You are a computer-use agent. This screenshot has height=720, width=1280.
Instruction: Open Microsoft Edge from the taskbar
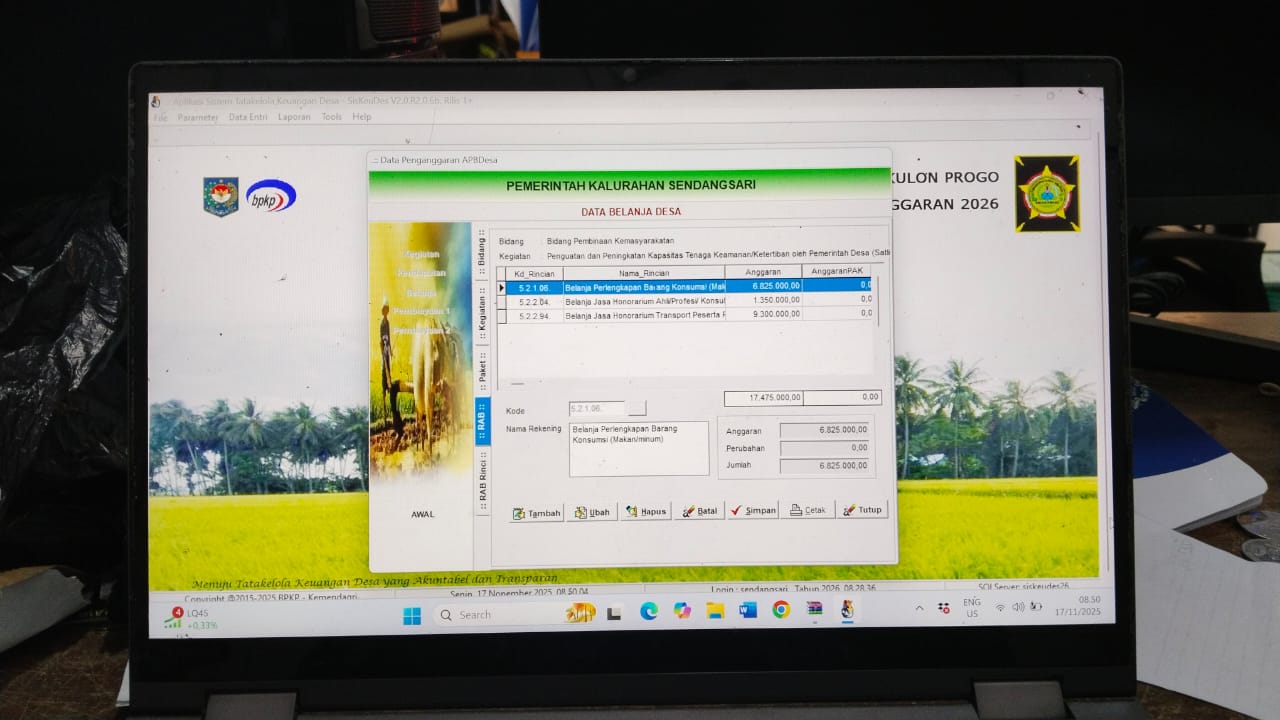(x=649, y=612)
